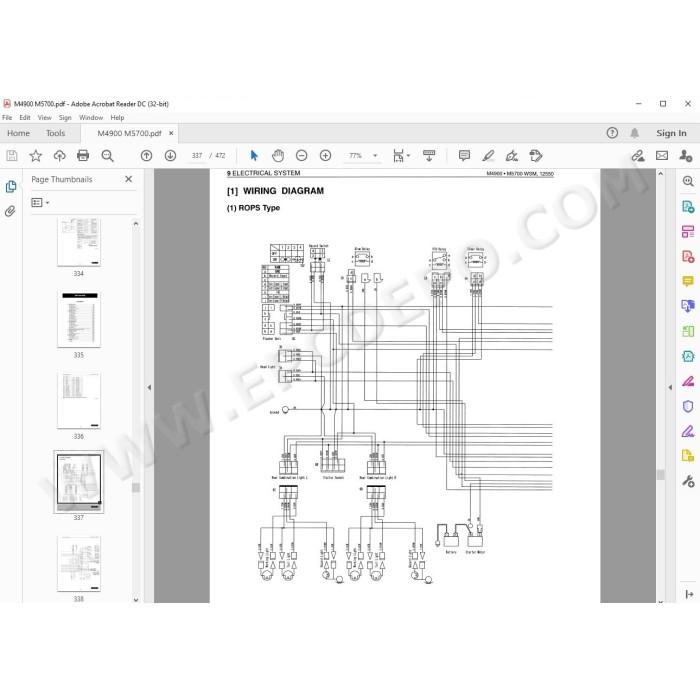Image resolution: width=700 pixels, height=700 pixels.
Task: Zoom in with the plus button
Action: (325, 156)
